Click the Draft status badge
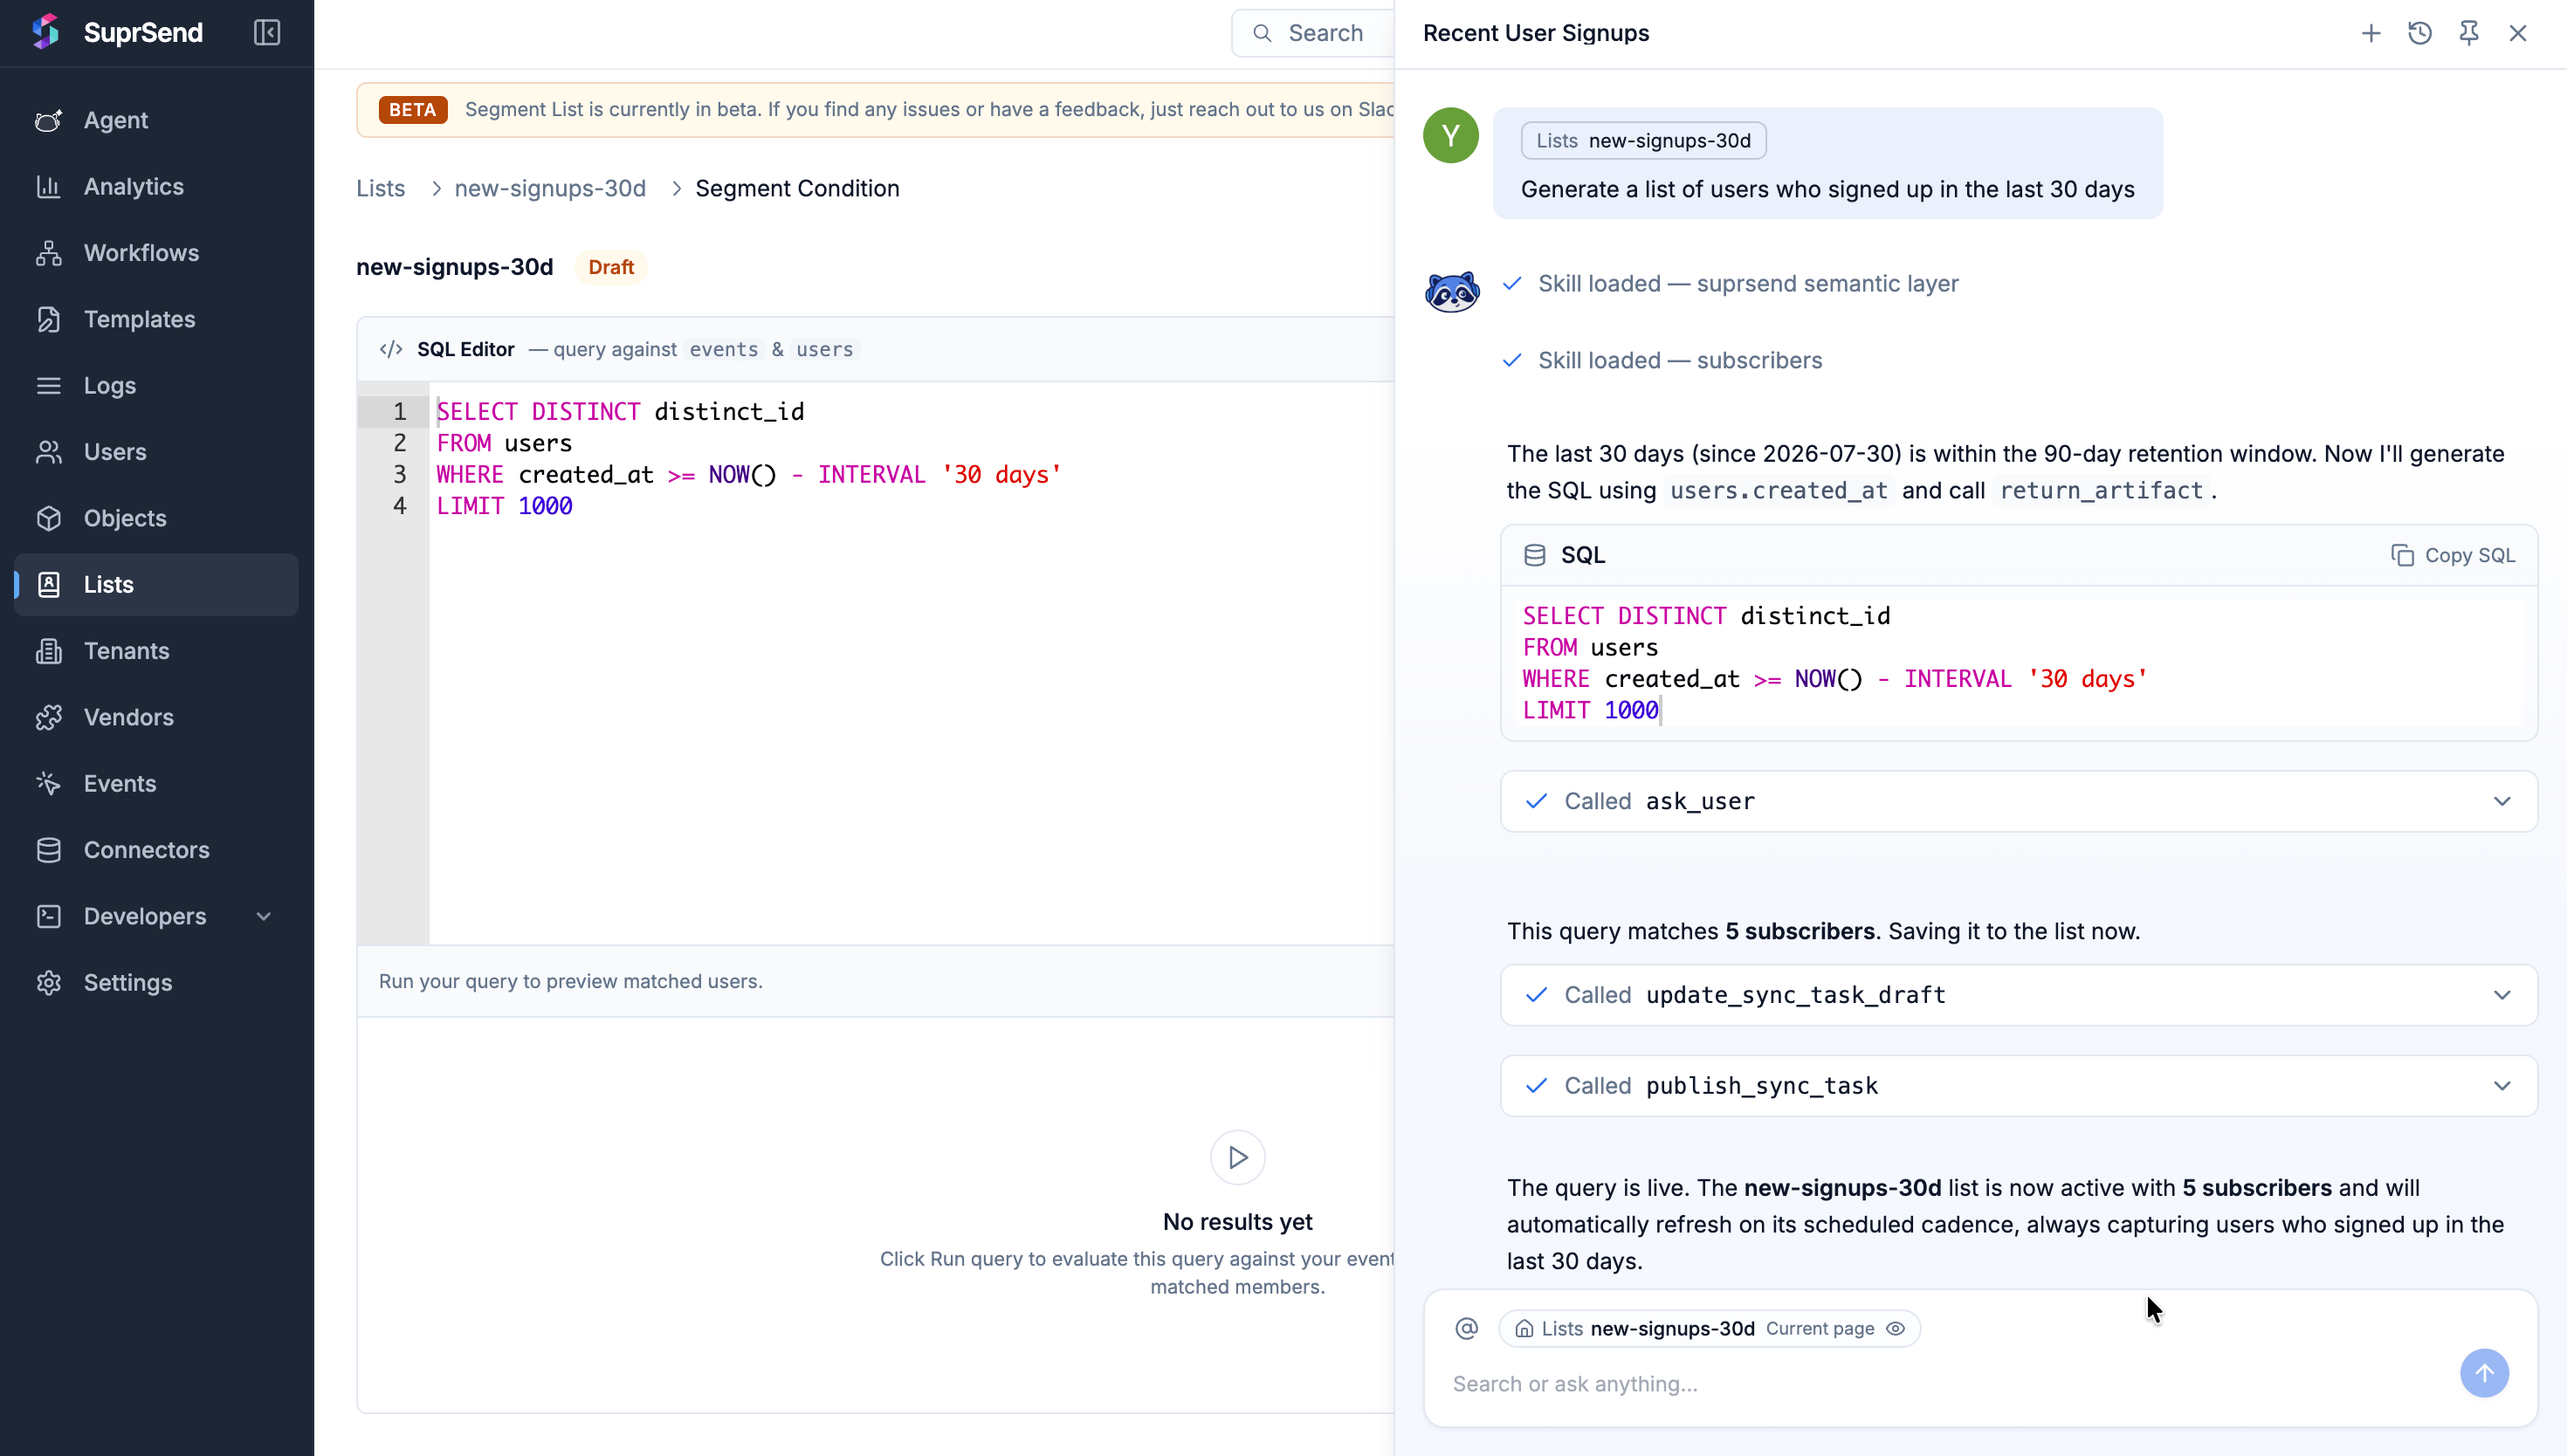 610,267
